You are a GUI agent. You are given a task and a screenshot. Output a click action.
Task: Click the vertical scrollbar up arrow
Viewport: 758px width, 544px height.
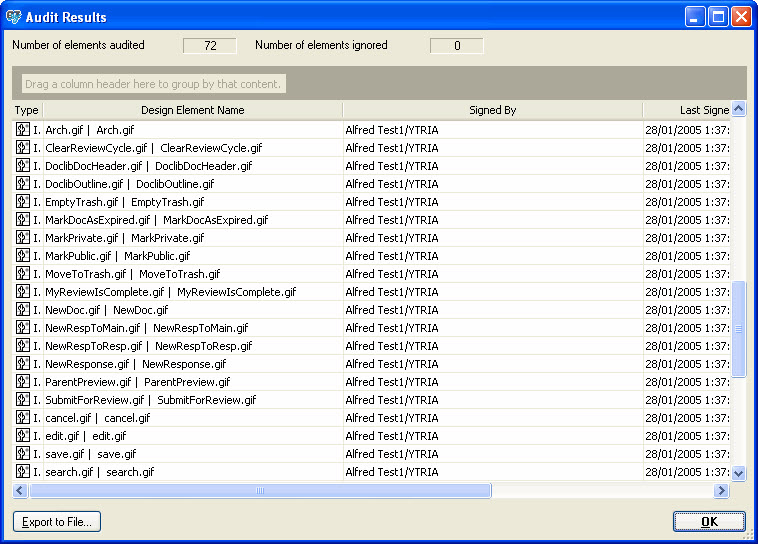click(739, 110)
